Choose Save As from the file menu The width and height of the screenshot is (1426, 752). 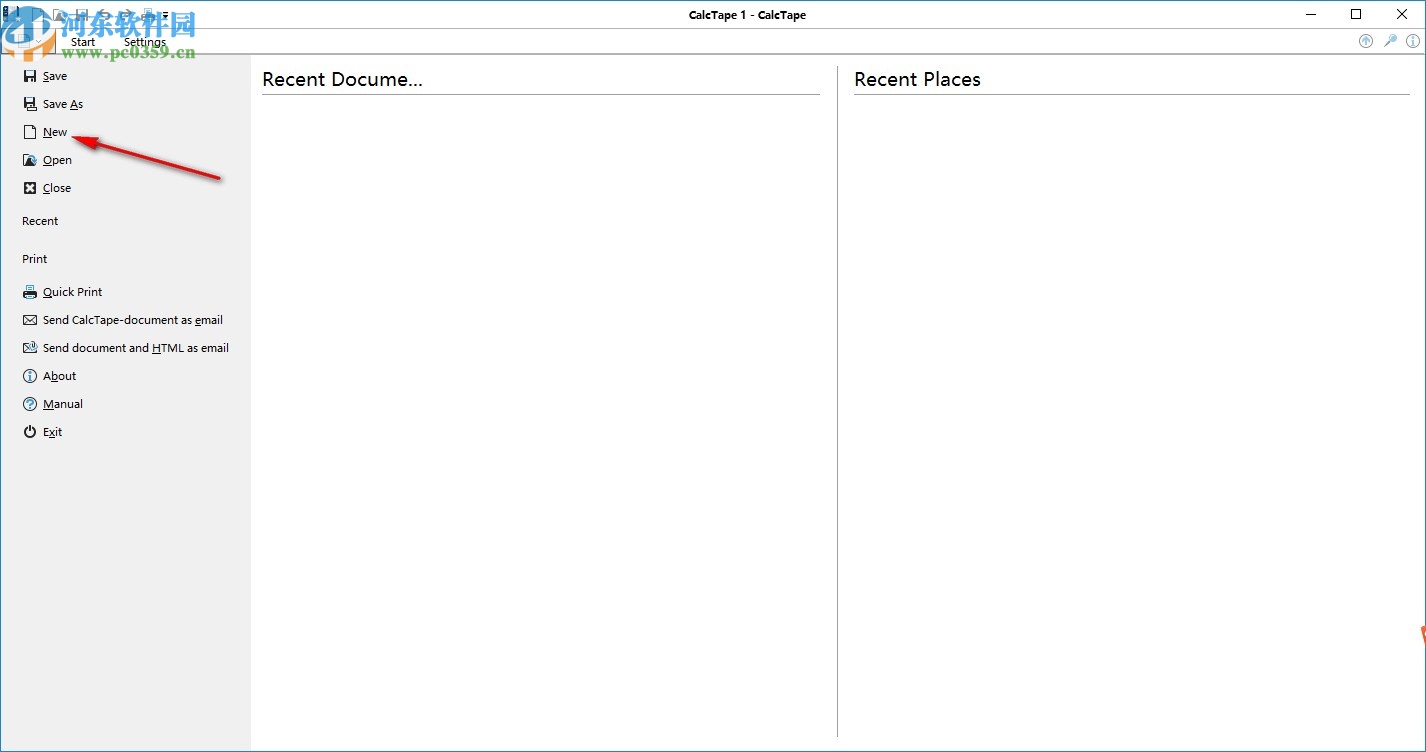pyautogui.click(x=53, y=104)
